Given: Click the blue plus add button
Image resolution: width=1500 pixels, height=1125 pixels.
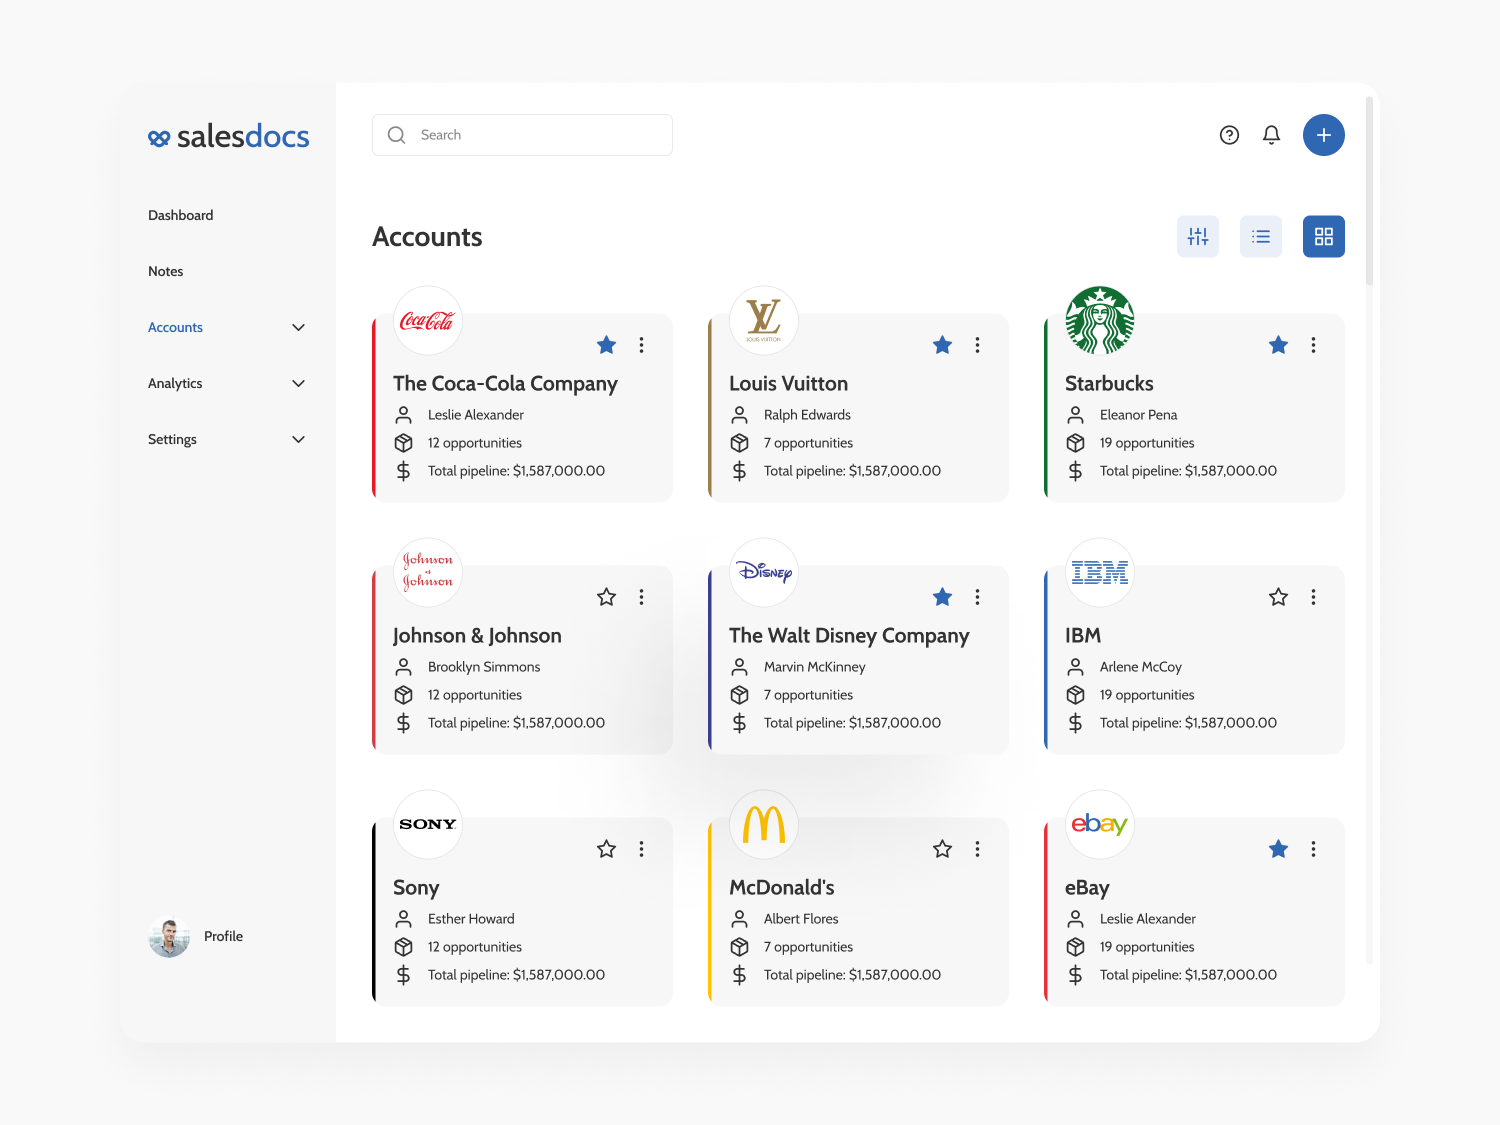Looking at the screenshot, I should tap(1324, 135).
